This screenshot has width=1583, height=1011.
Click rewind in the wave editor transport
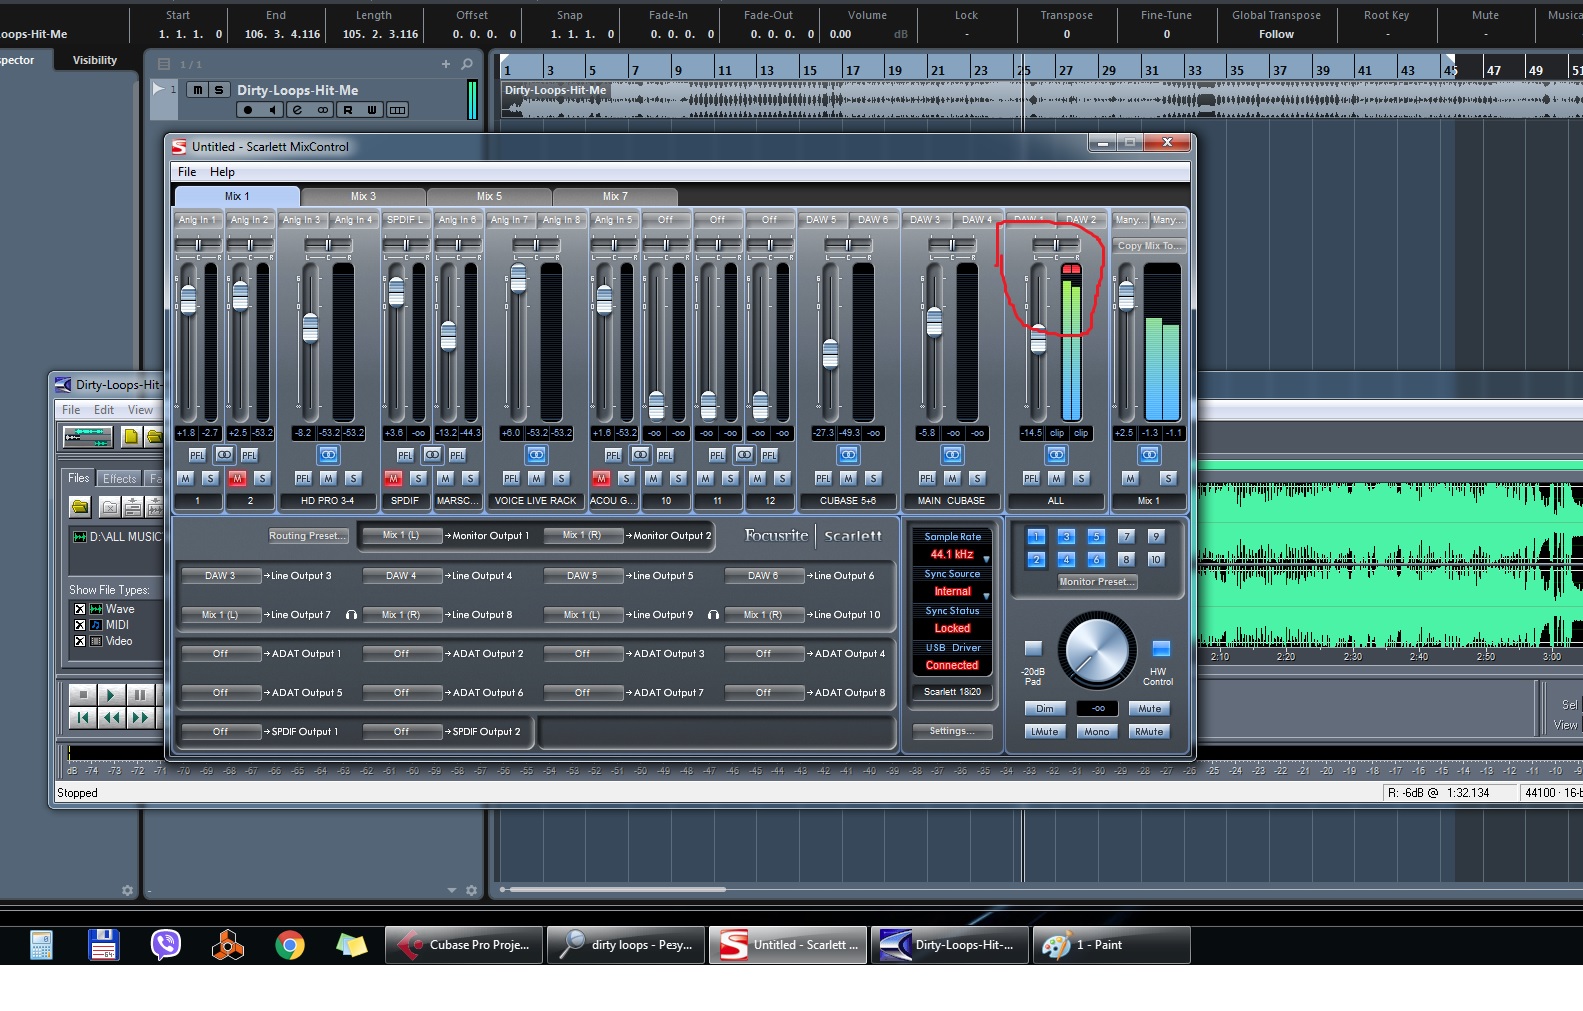111,717
